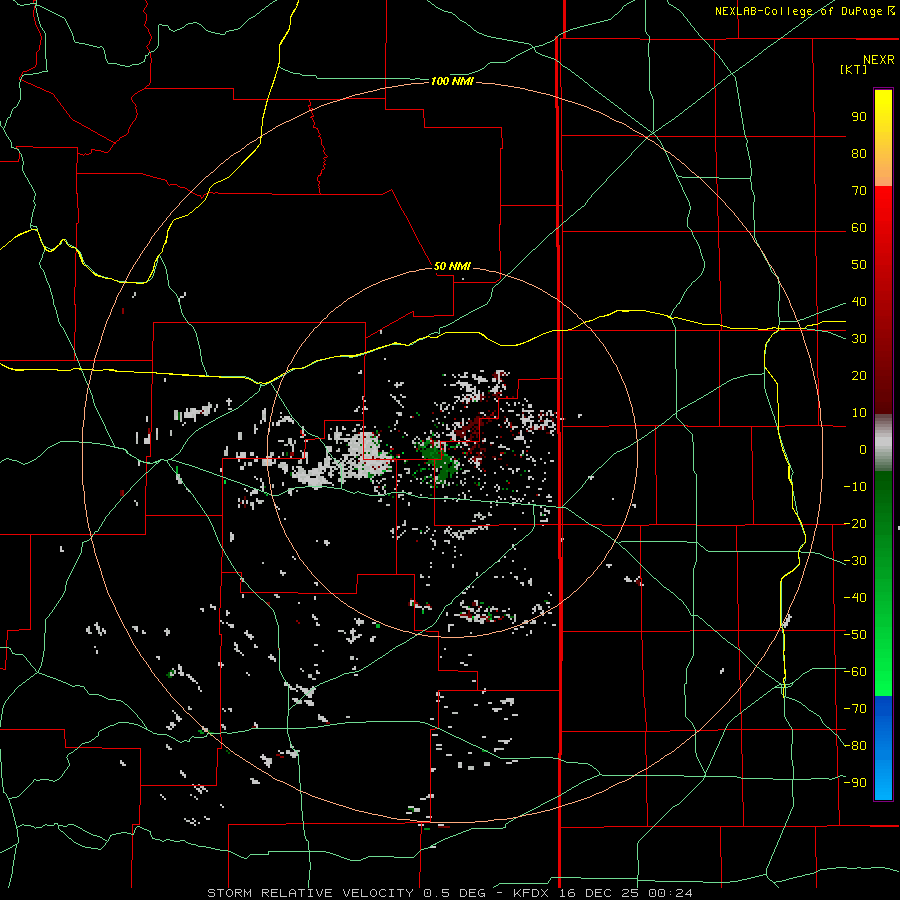900x900 pixels.
Task: Click the dark red outbound echo patch northeast of center
Action: click(x=474, y=433)
